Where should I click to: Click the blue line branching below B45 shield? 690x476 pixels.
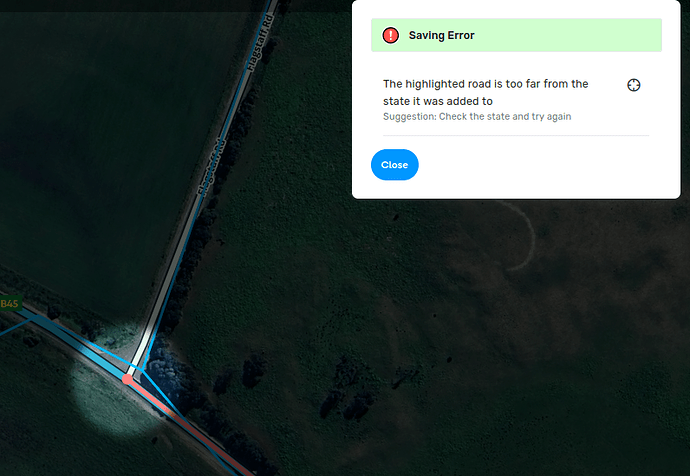[x=15, y=328]
